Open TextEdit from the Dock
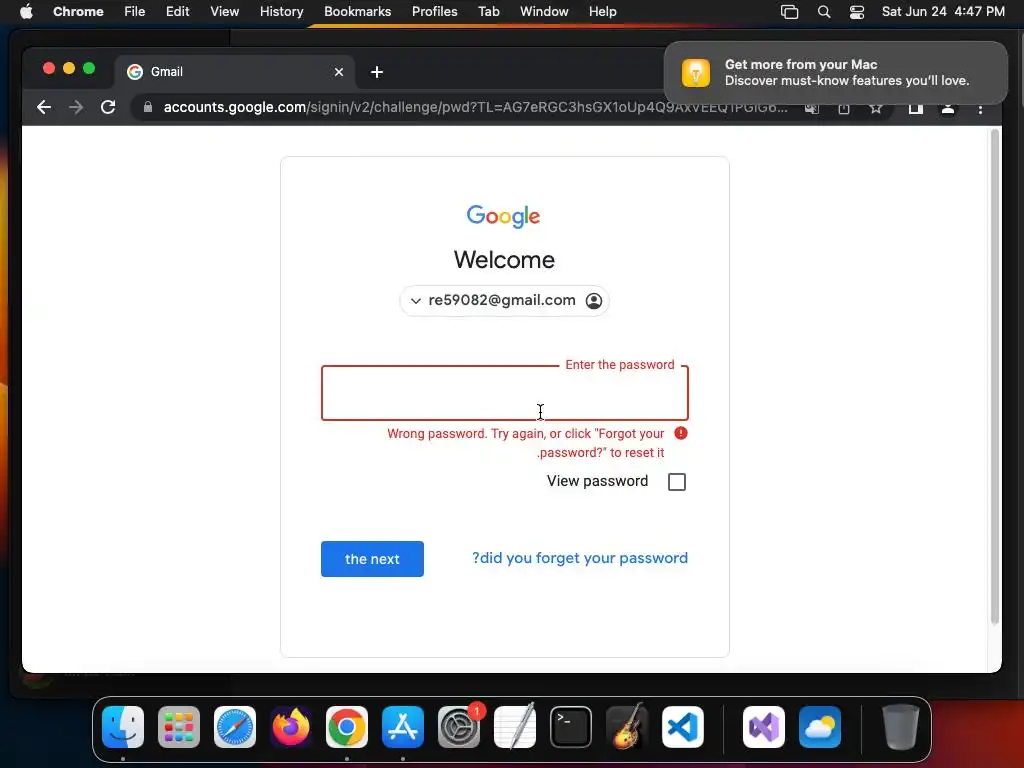This screenshot has width=1024, height=768. (515, 727)
